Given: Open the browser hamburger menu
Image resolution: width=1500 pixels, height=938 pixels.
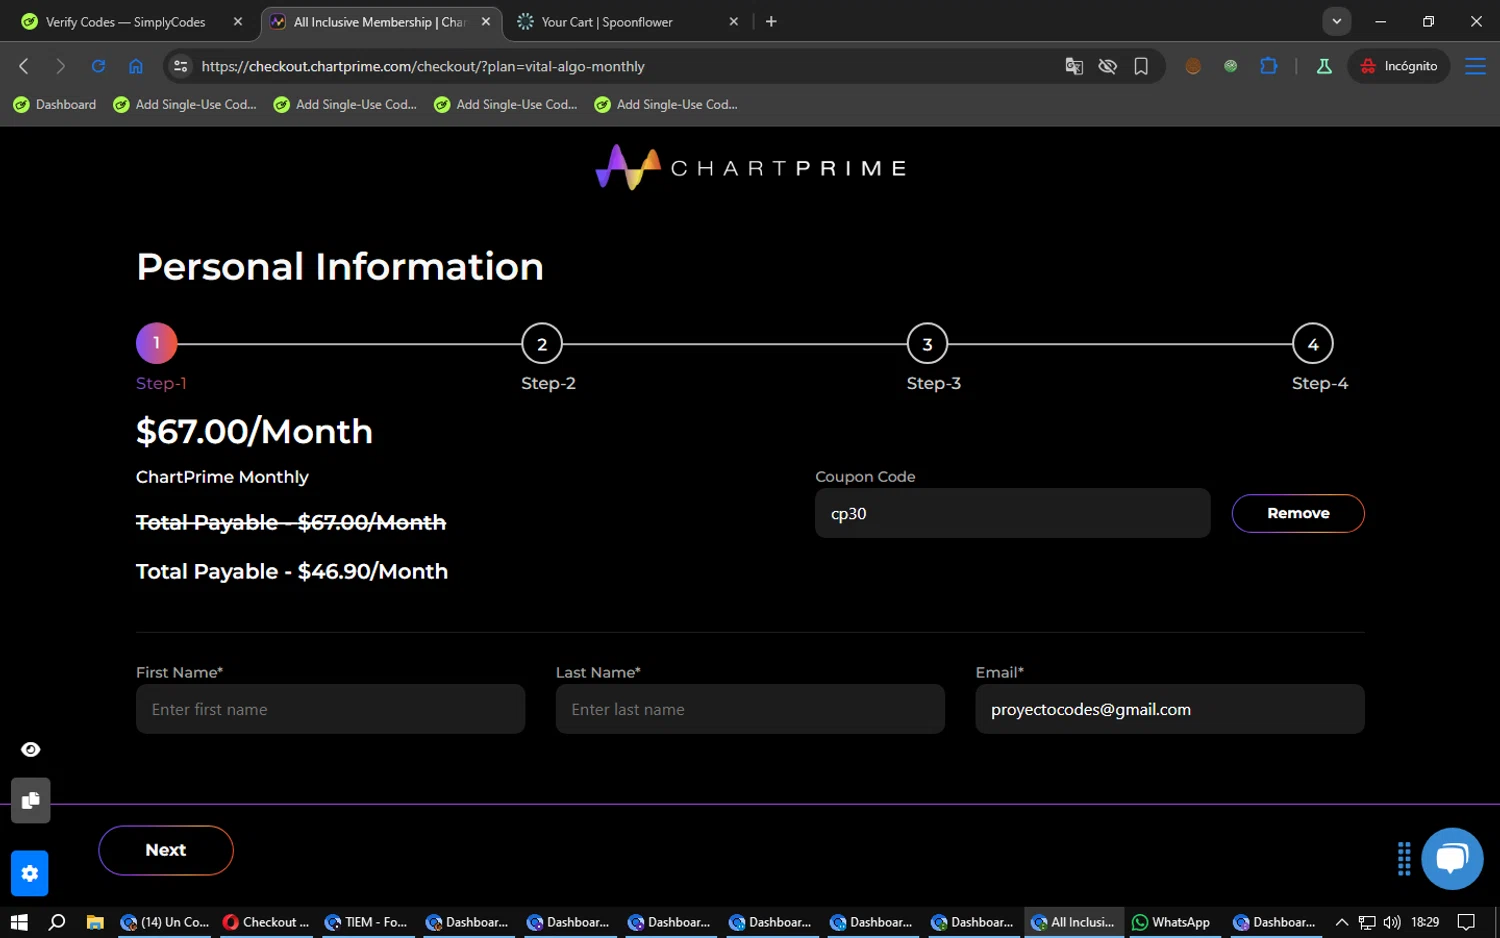Looking at the screenshot, I should 1475,66.
